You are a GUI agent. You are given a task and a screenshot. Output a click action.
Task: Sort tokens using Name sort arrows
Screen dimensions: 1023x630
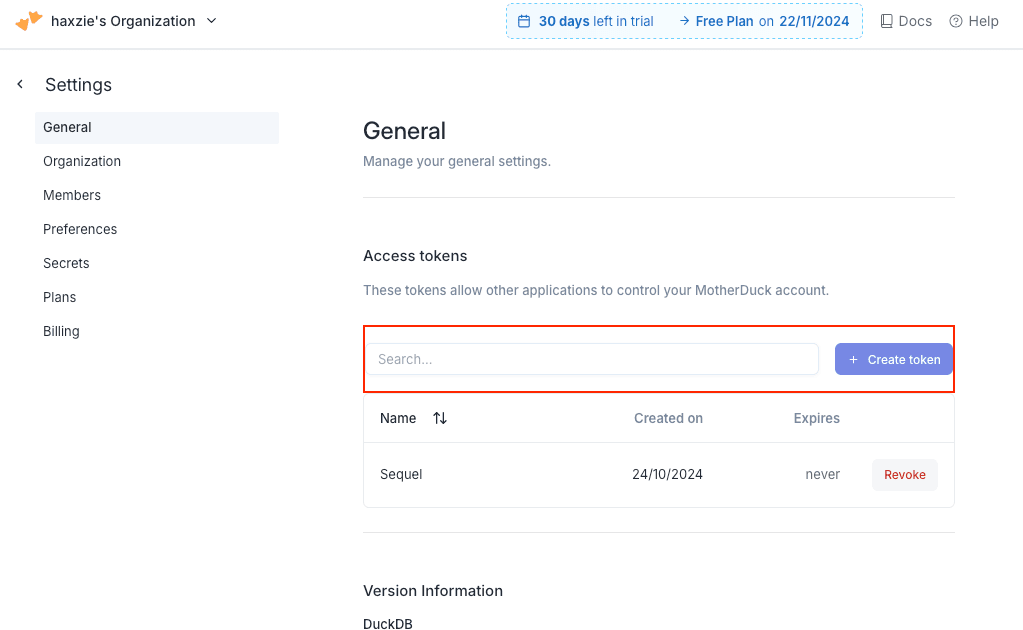coord(440,418)
